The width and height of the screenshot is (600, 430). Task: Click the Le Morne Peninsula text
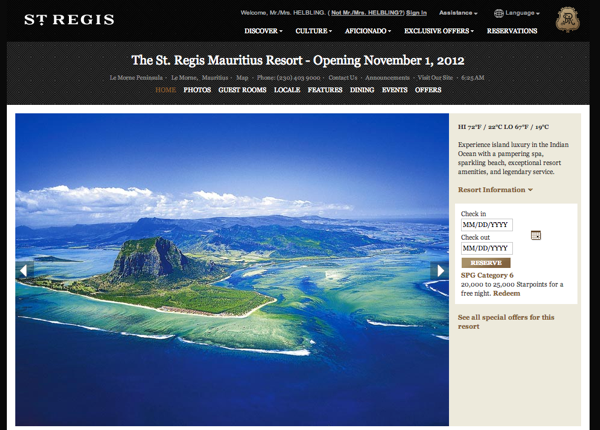click(x=136, y=78)
